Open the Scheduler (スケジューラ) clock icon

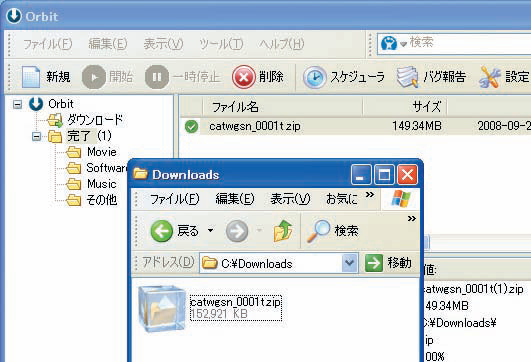(x=314, y=77)
